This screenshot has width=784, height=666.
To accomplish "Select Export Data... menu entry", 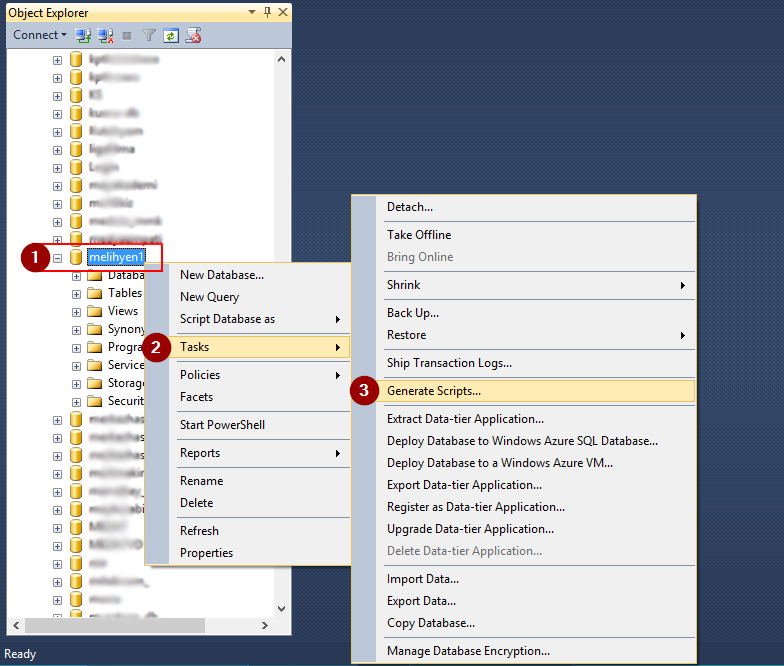I will (421, 601).
